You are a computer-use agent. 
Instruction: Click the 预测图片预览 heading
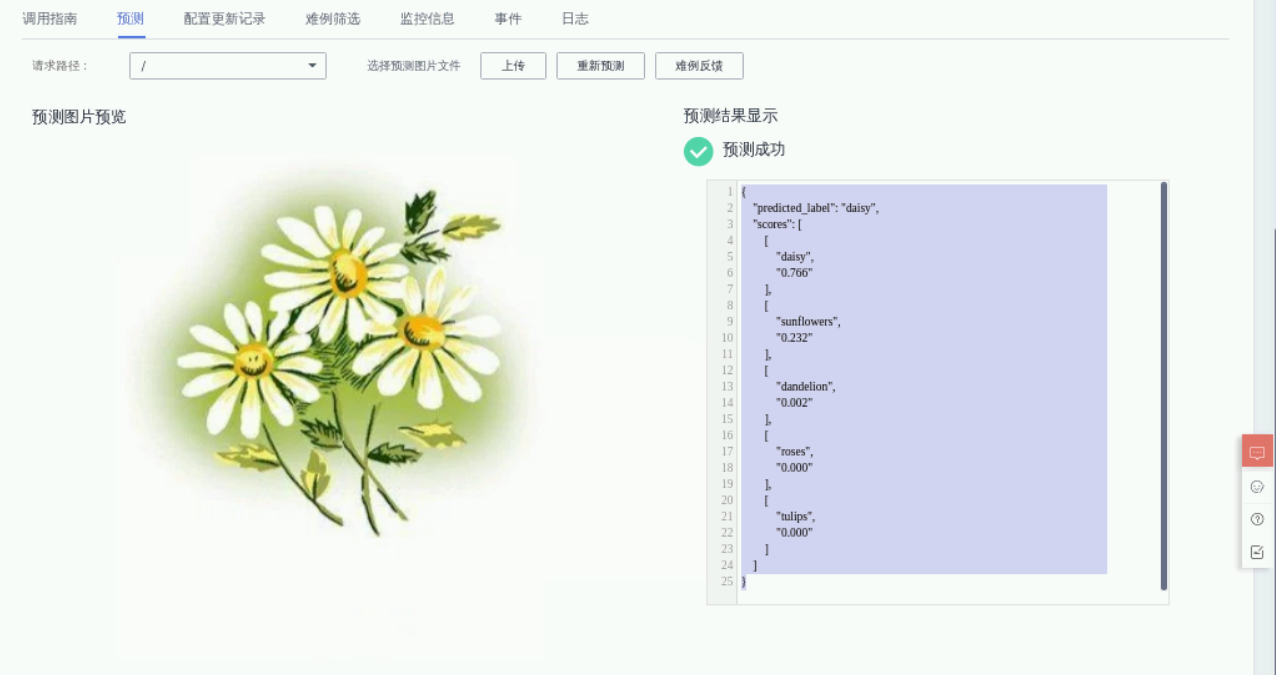[79, 117]
